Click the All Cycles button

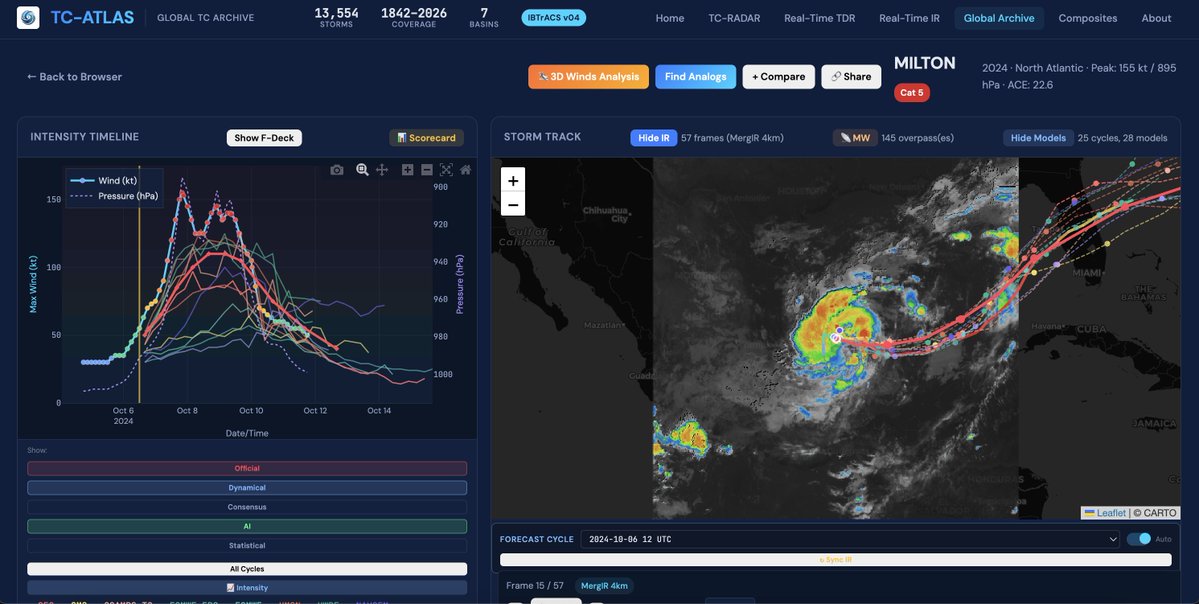coord(247,569)
